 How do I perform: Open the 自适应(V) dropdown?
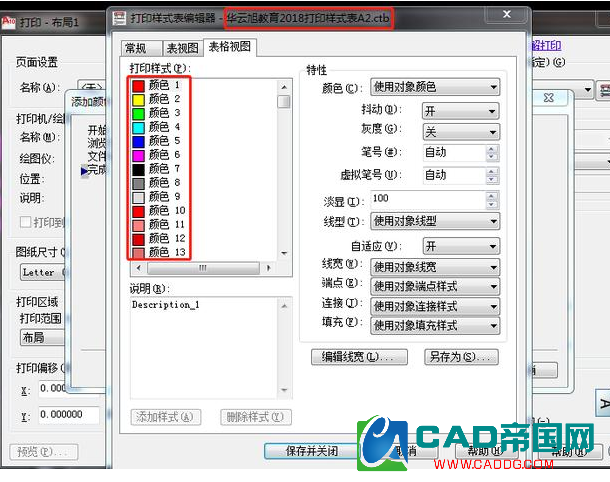(461, 246)
